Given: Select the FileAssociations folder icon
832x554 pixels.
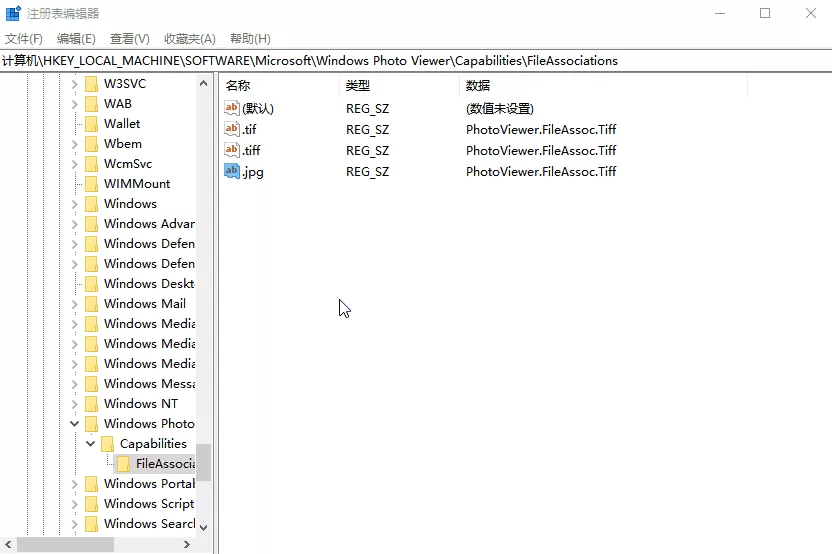Looking at the screenshot, I should 124,464.
